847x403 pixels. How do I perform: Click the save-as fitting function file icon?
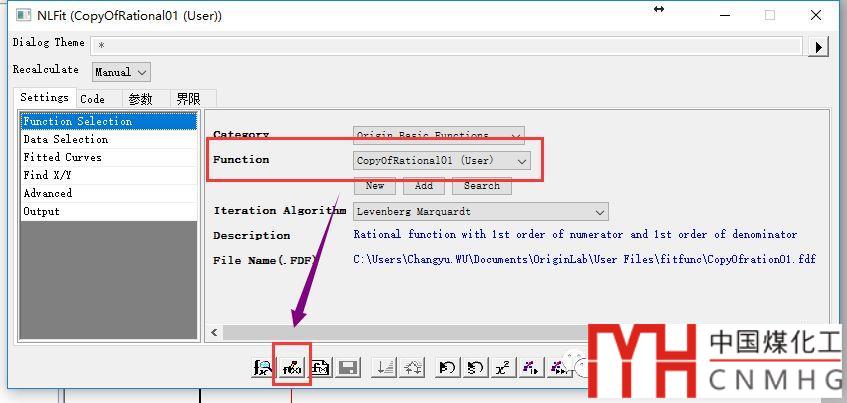point(321,368)
